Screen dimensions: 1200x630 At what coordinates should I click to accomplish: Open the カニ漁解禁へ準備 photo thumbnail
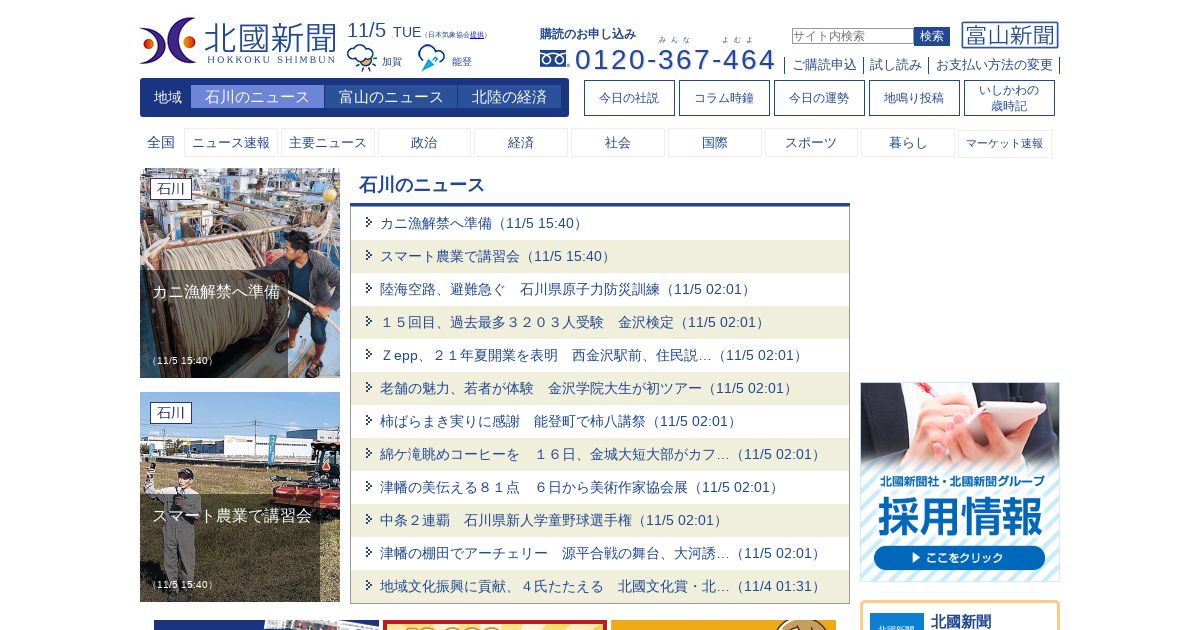tap(240, 273)
